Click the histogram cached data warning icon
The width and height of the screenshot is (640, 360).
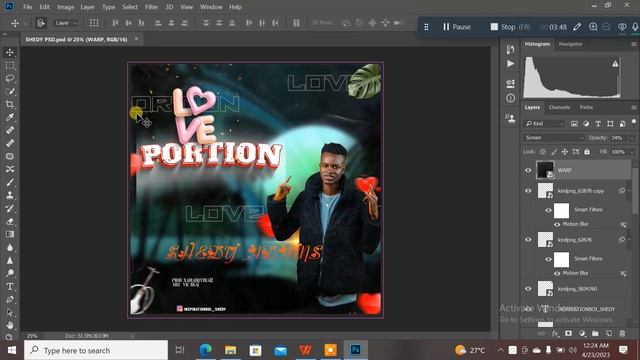pos(615,64)
